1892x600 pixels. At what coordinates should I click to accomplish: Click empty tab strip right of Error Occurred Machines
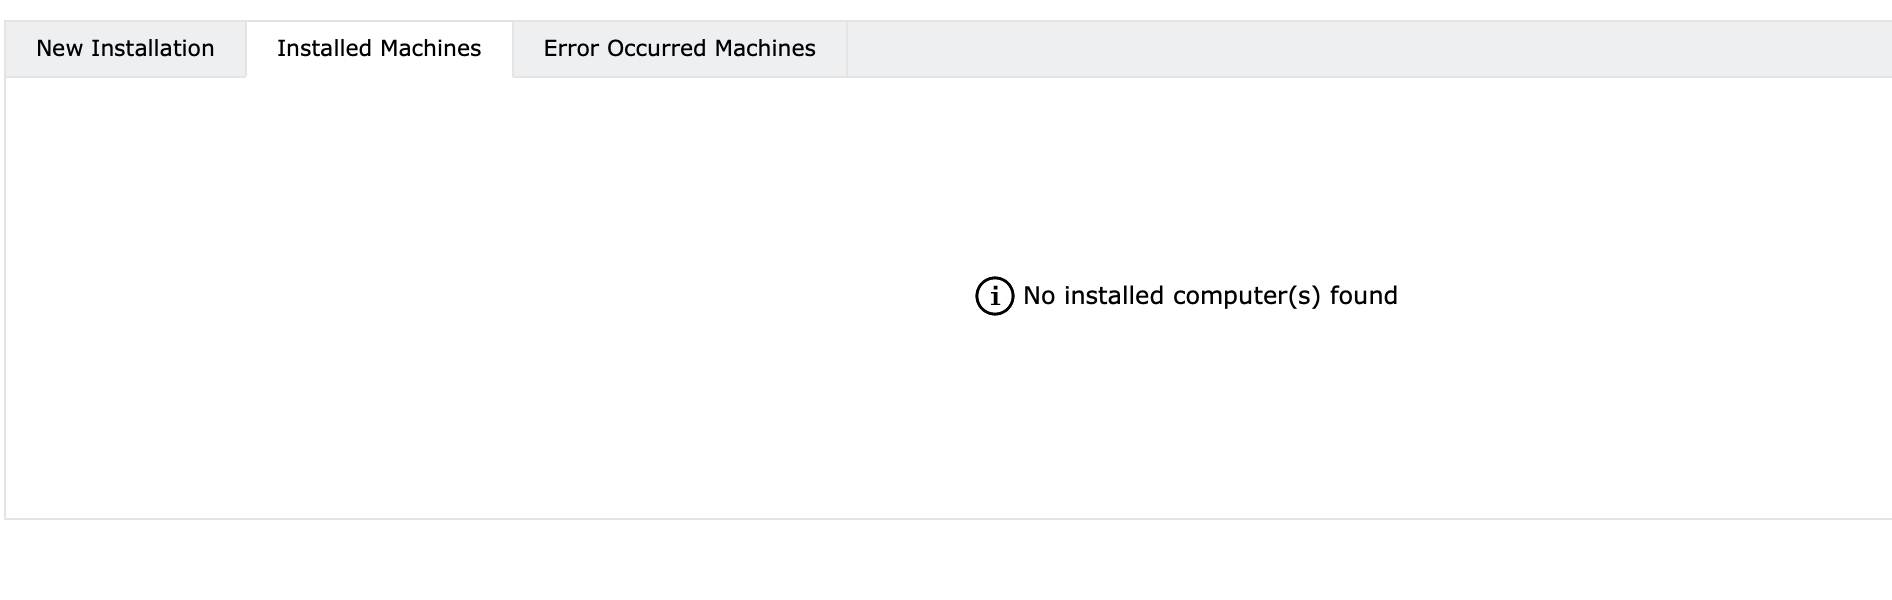click(1368, 49)
